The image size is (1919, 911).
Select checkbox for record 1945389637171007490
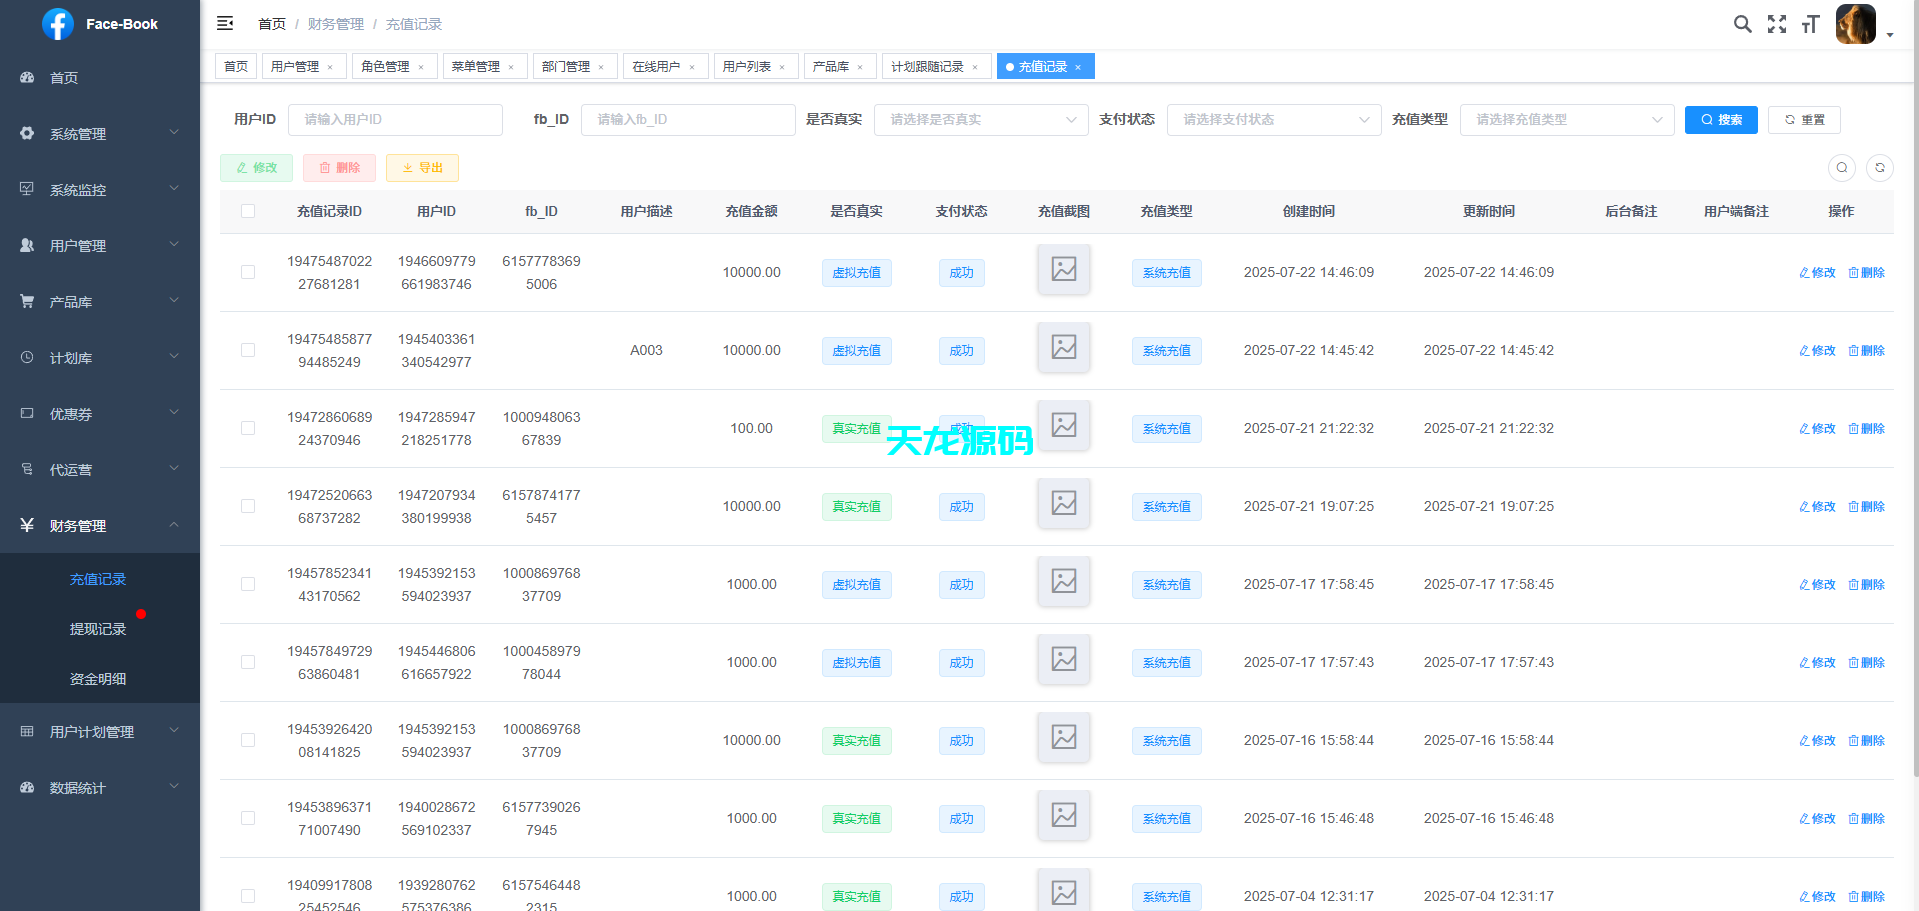click(x=248, y=818)
